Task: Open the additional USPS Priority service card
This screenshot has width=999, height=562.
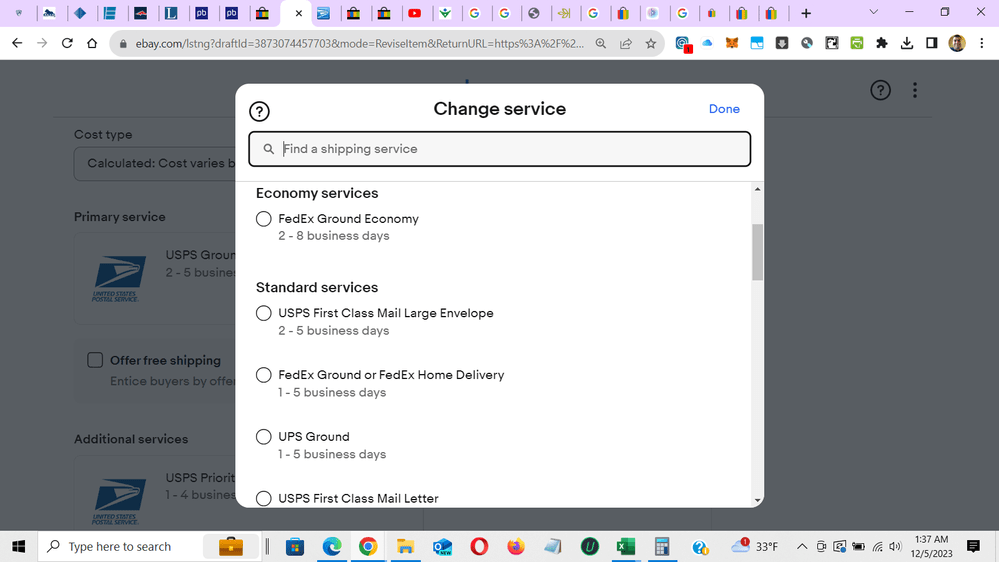Action: (155, 493)
